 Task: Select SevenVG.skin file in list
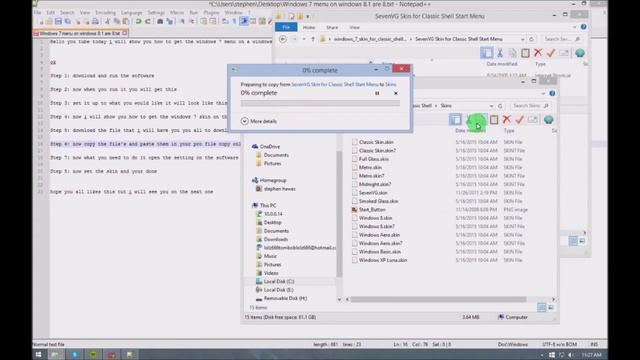click(373, 193)
